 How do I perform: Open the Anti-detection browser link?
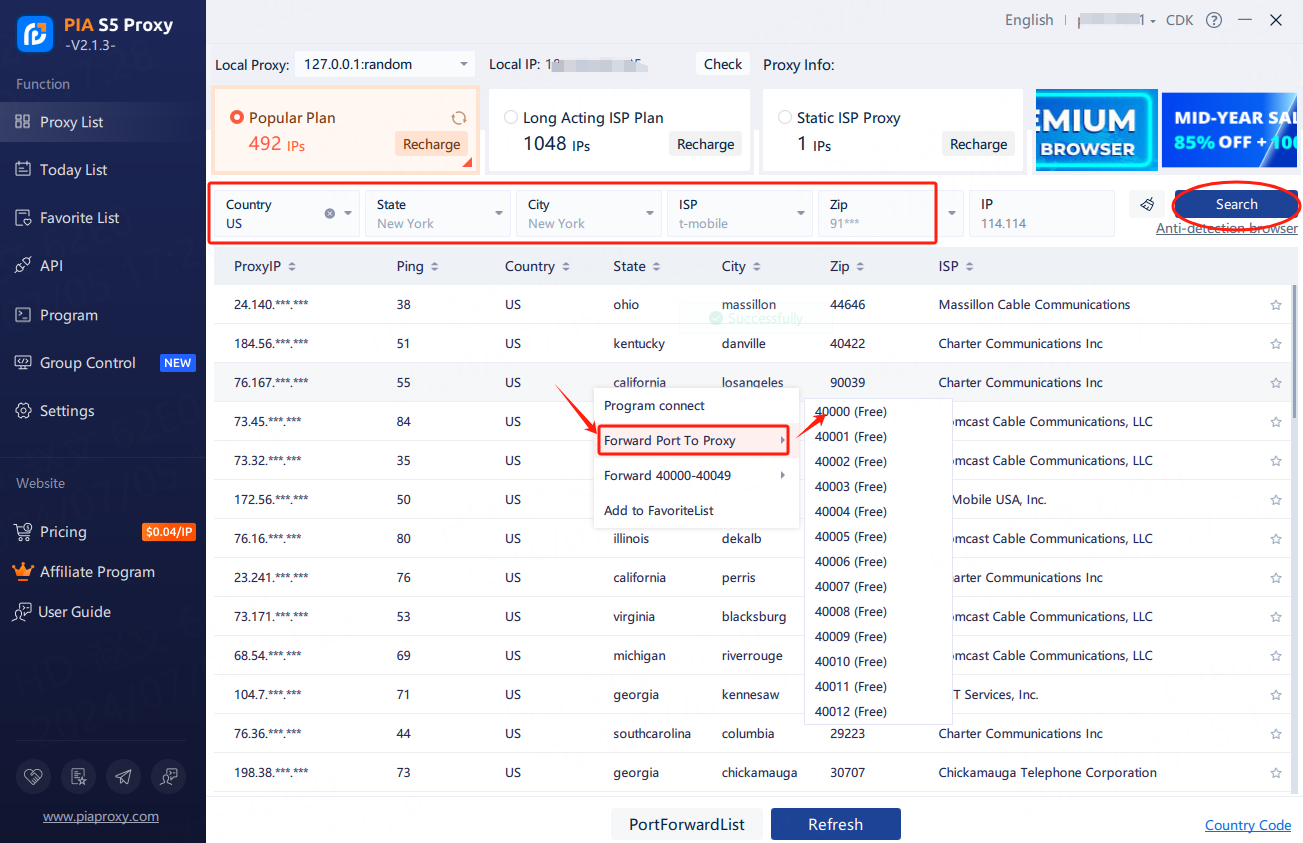1227,228
